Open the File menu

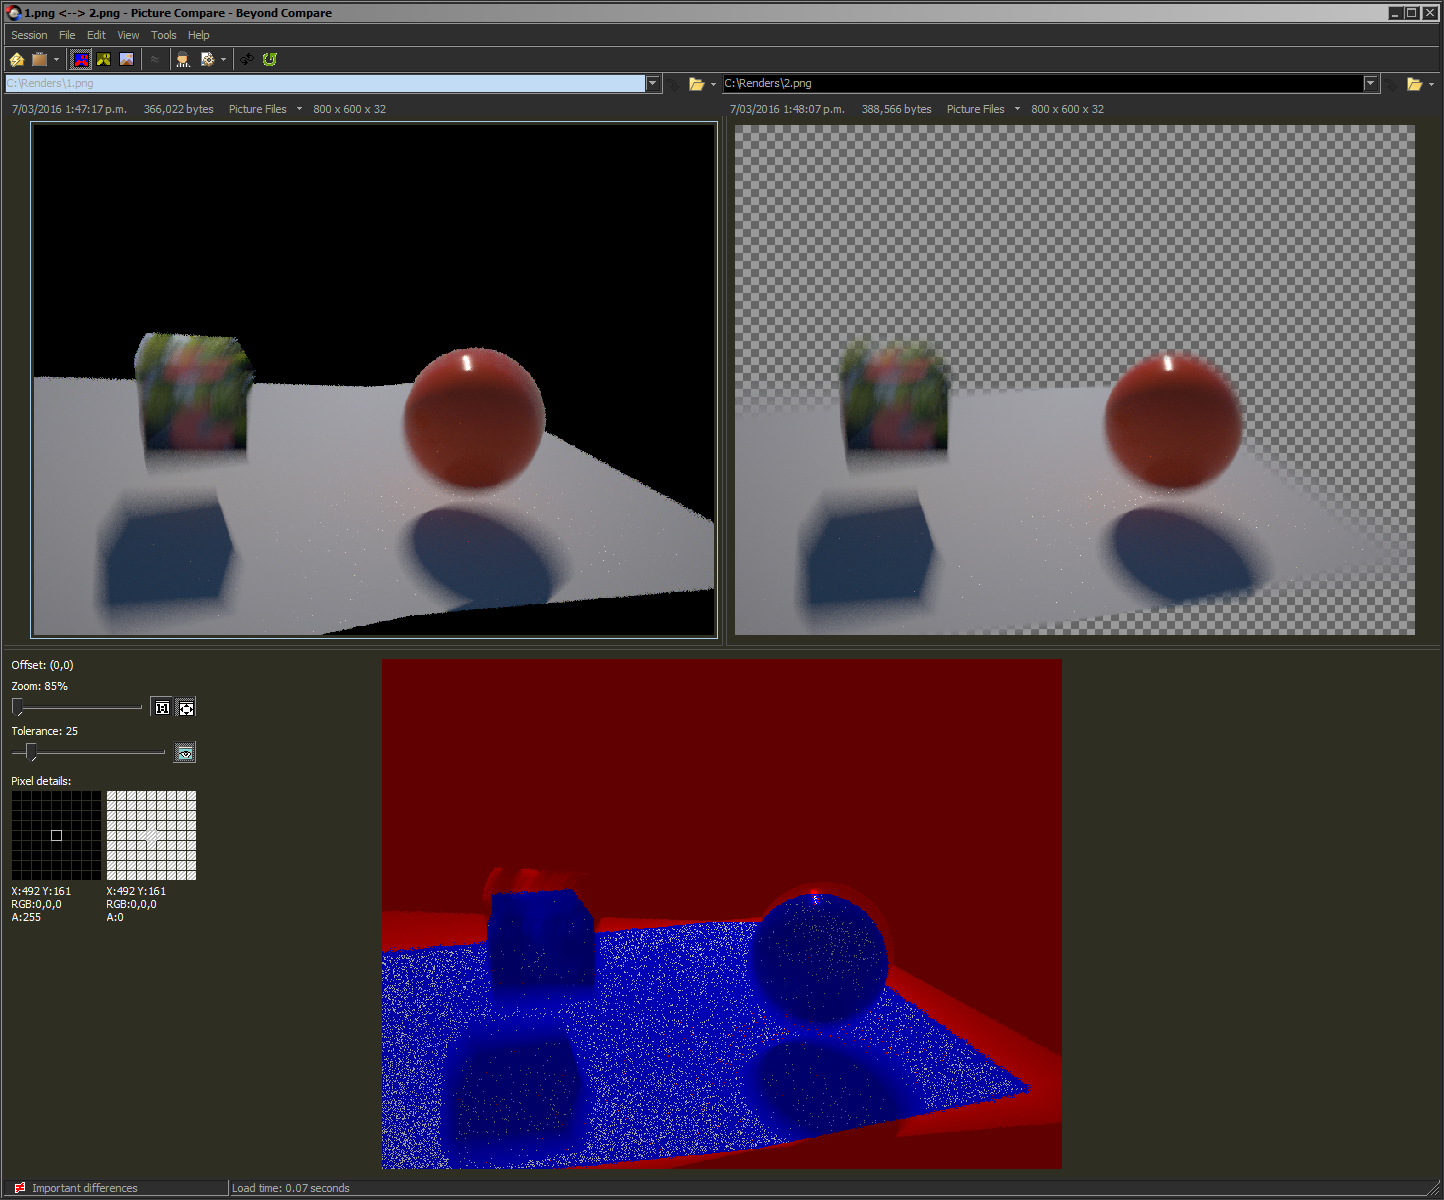click(x=67, y=35)
